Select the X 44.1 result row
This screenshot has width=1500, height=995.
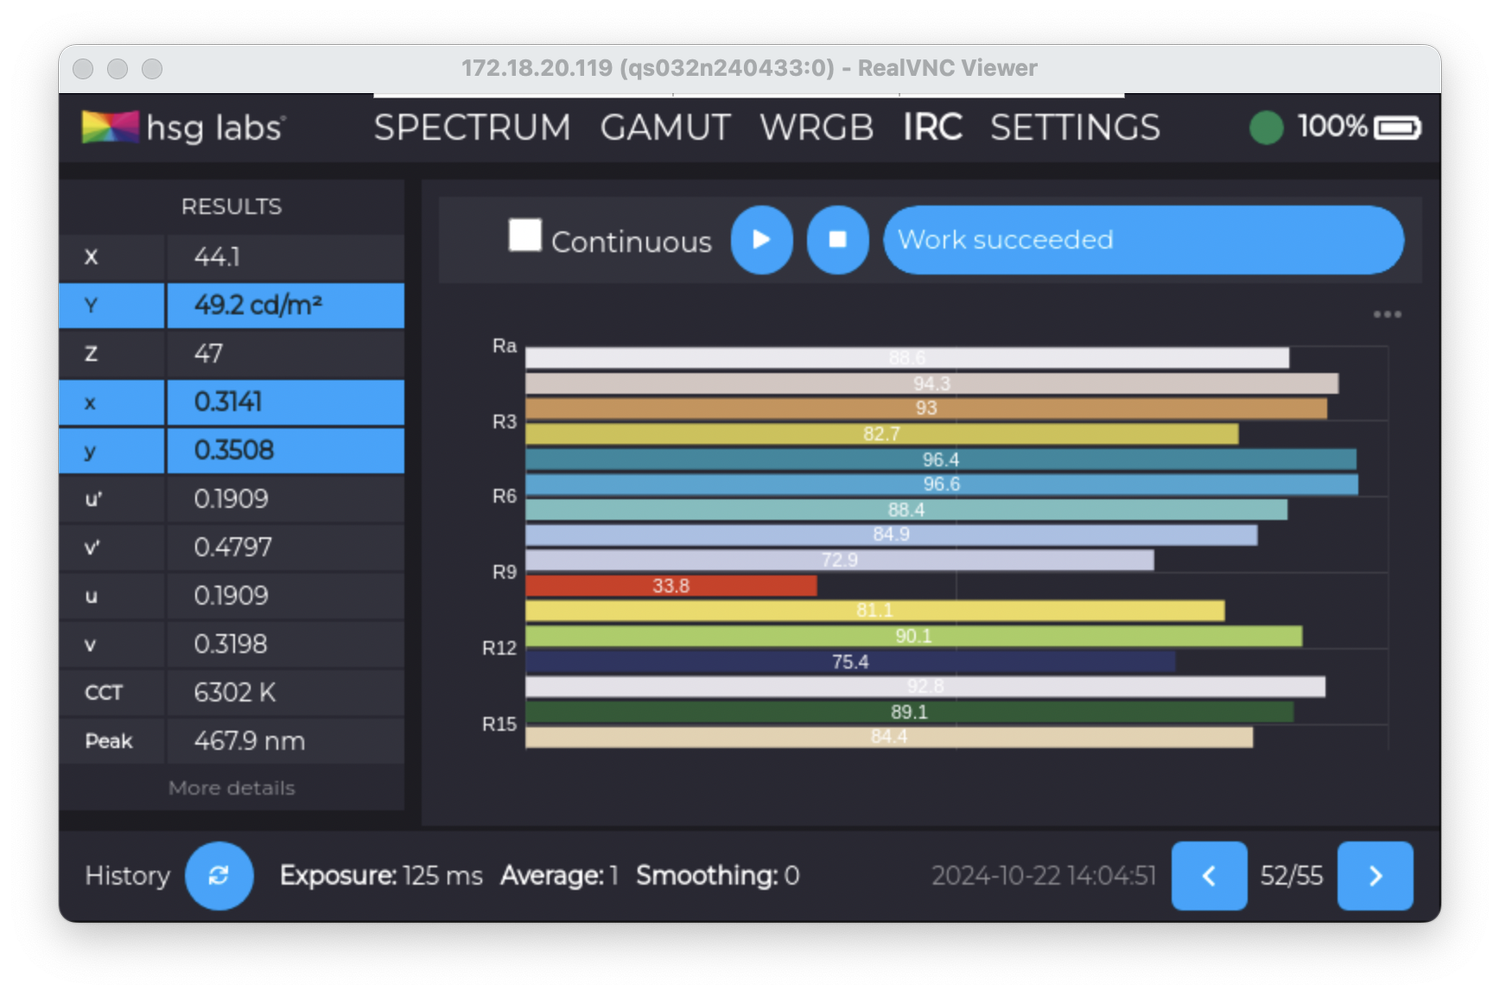[x=232, y=257]
